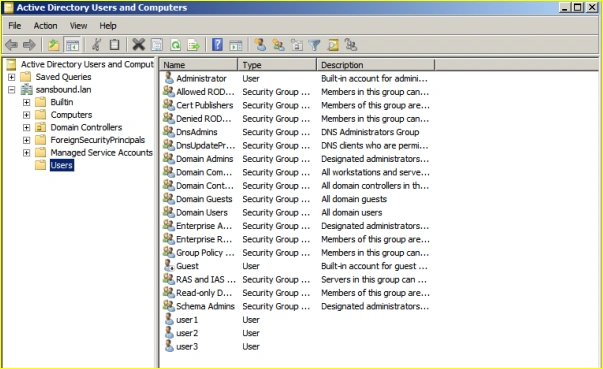Viewport: 603px width, 369px height.
Task: Select the Allowed ROD... group row
Action: pyautogui.click(x=296, y=91)
